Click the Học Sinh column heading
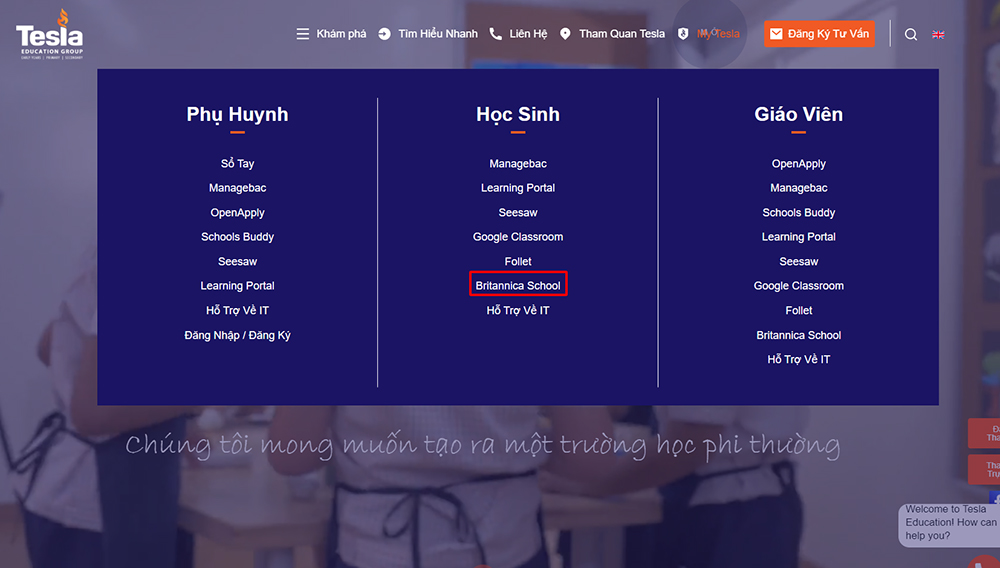 click(518, 114)
